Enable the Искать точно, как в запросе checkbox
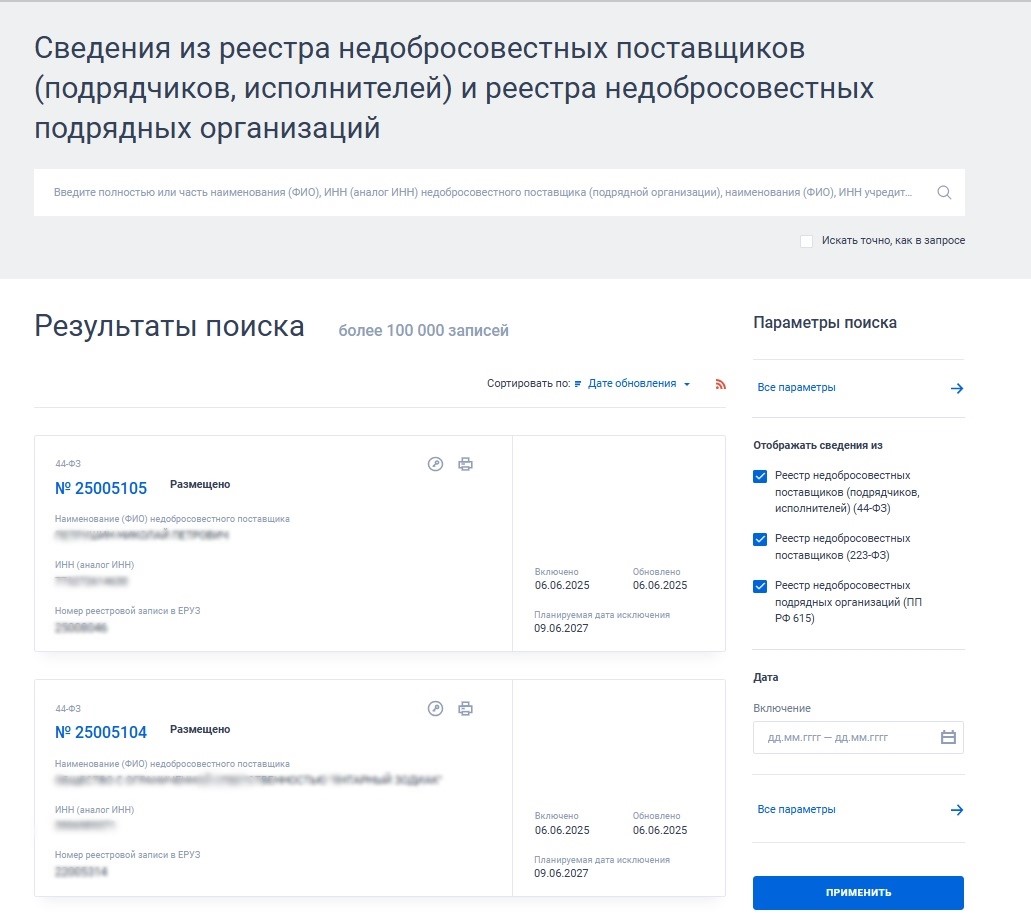Image resolution: width=1031 pixels, height=923 pixels. tap(806, 241)
